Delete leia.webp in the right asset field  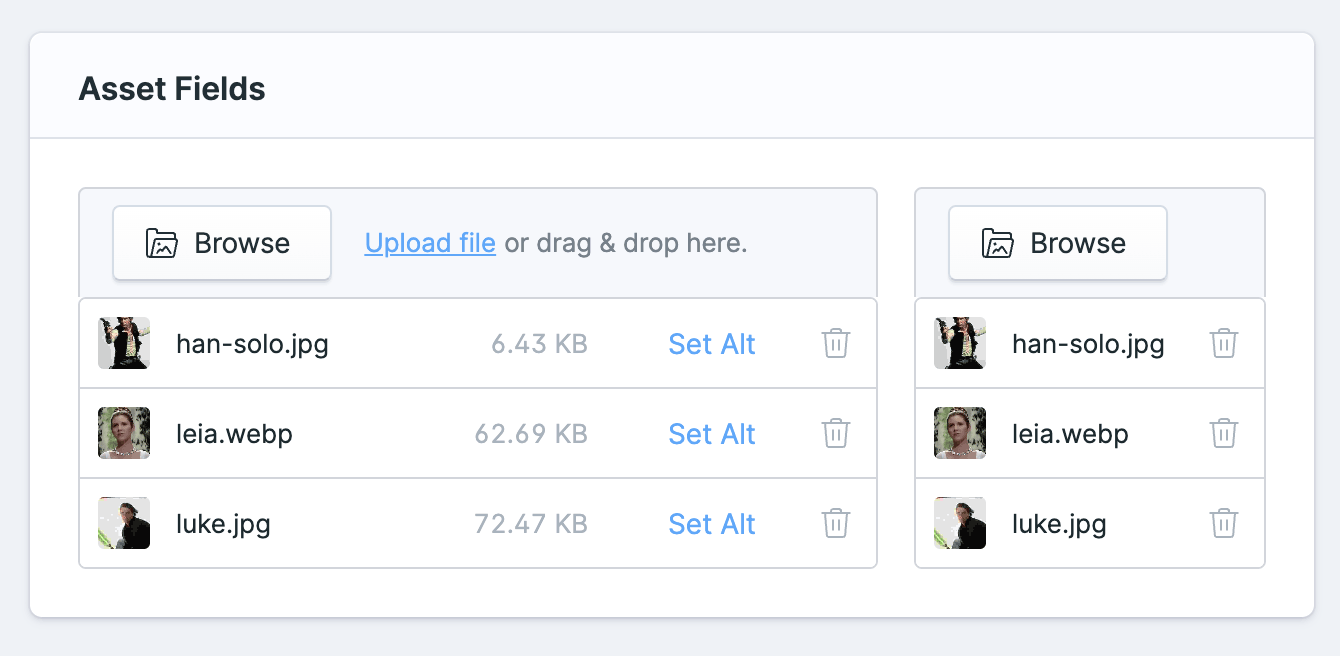pyautogui.click(x=1224, y=433)
